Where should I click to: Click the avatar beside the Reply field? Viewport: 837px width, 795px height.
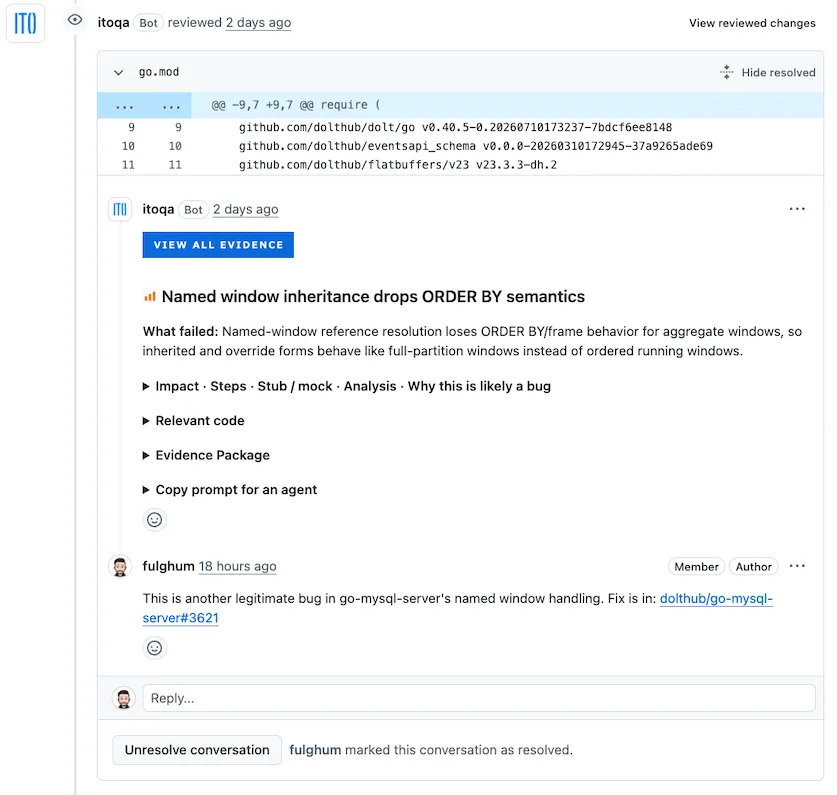click(124, 698)
